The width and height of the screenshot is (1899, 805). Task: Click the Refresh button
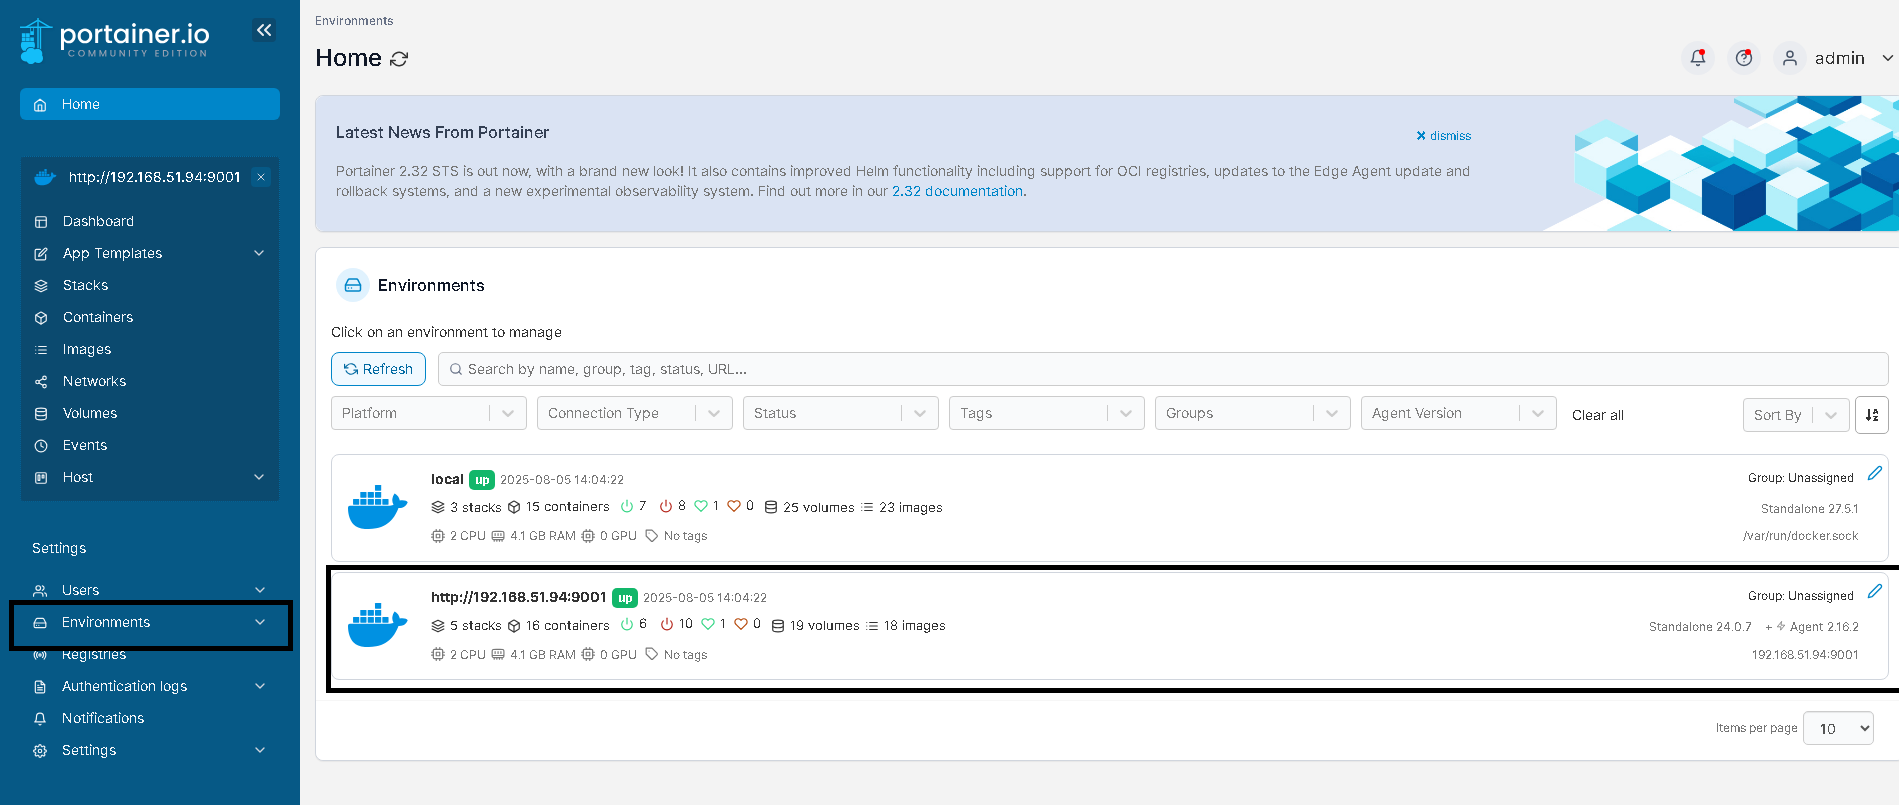(x=378, y=369)
